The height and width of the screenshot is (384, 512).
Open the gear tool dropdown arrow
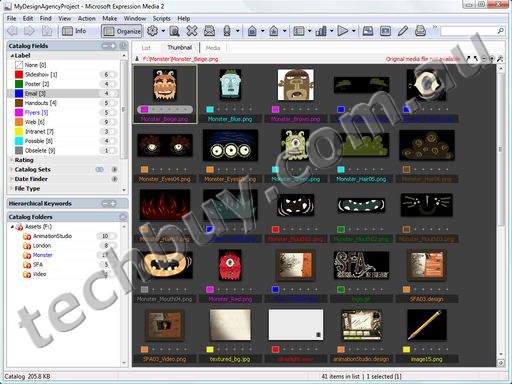(x=163, y=31)
